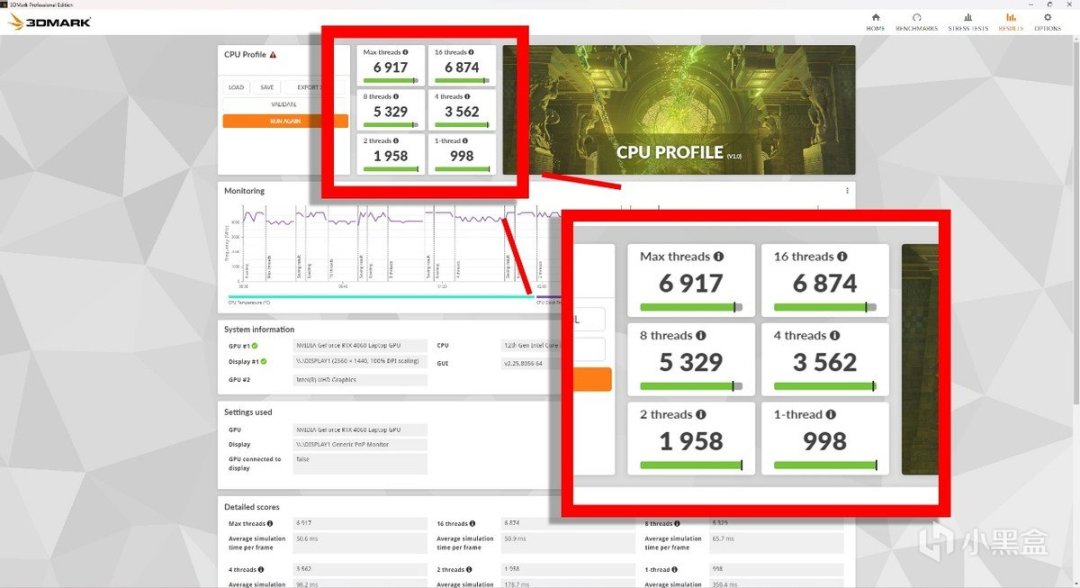Click the false value for GPU connected to display
The image size is (1080, 588).
click(x=360, y=464)
